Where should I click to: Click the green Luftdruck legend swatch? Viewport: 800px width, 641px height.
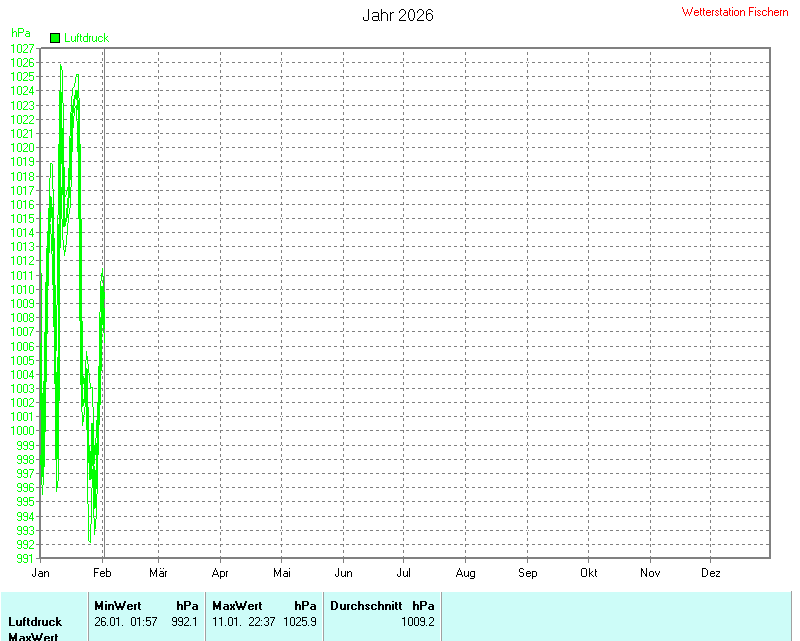[55, 38]
